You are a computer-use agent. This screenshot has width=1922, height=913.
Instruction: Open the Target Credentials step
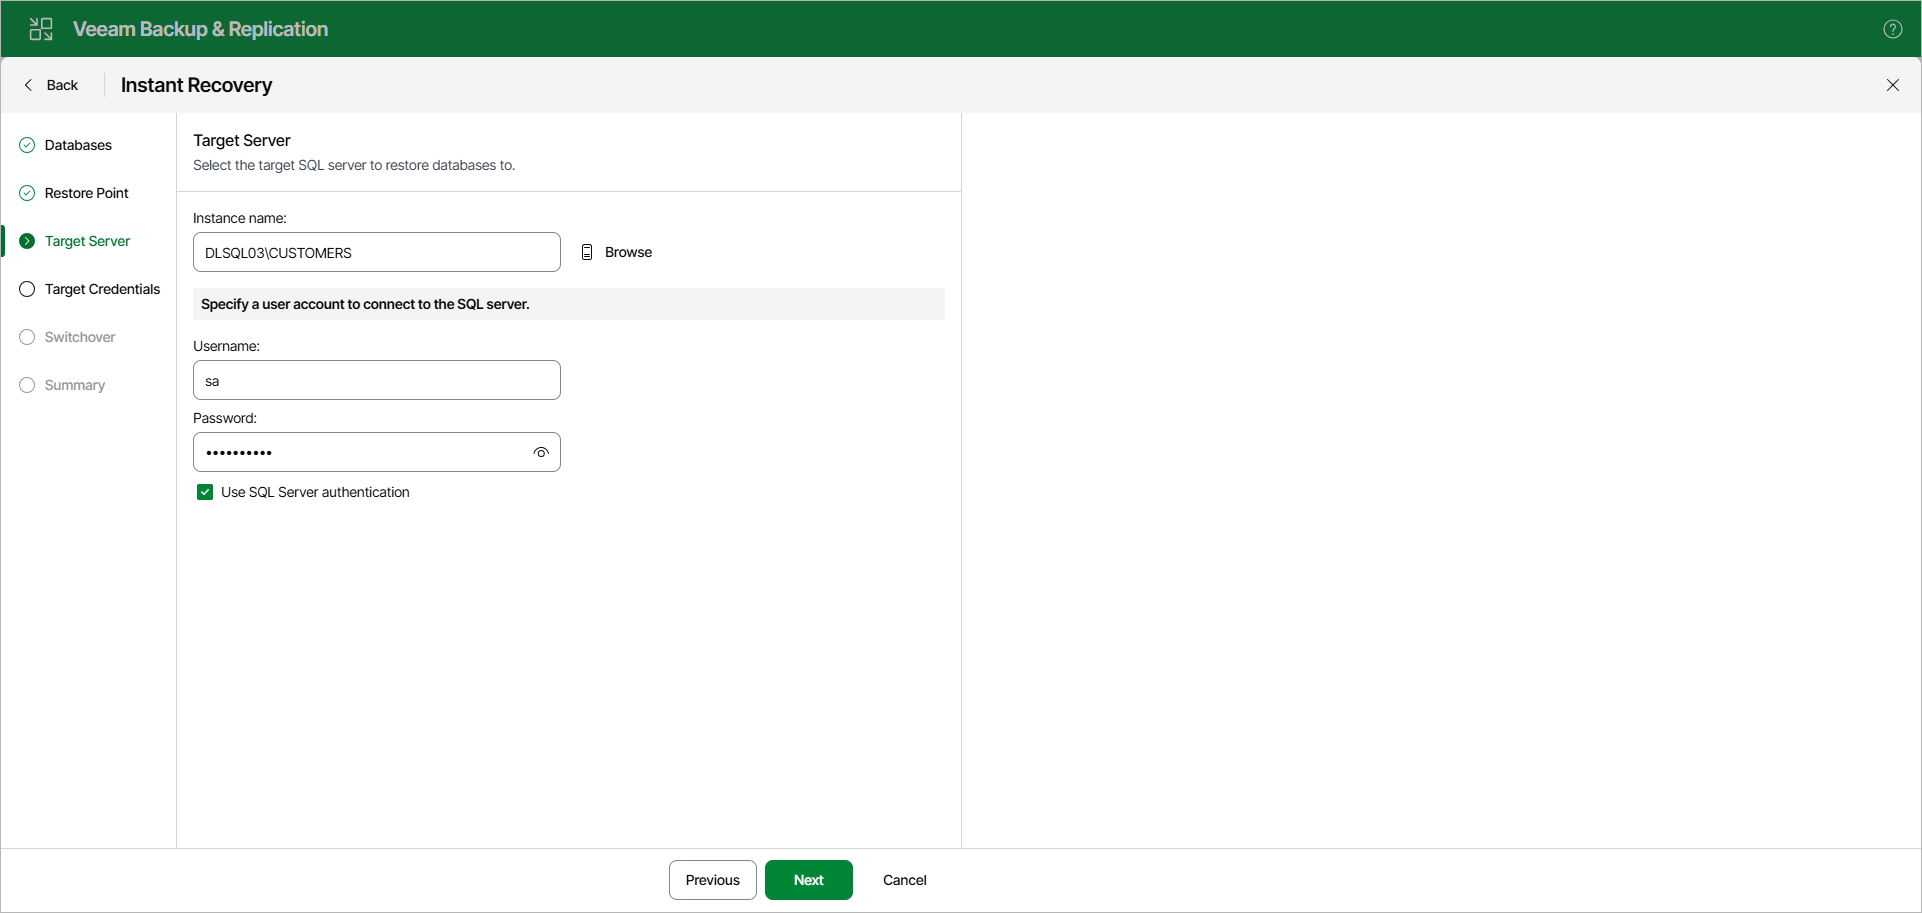click(x=102, y=289)
